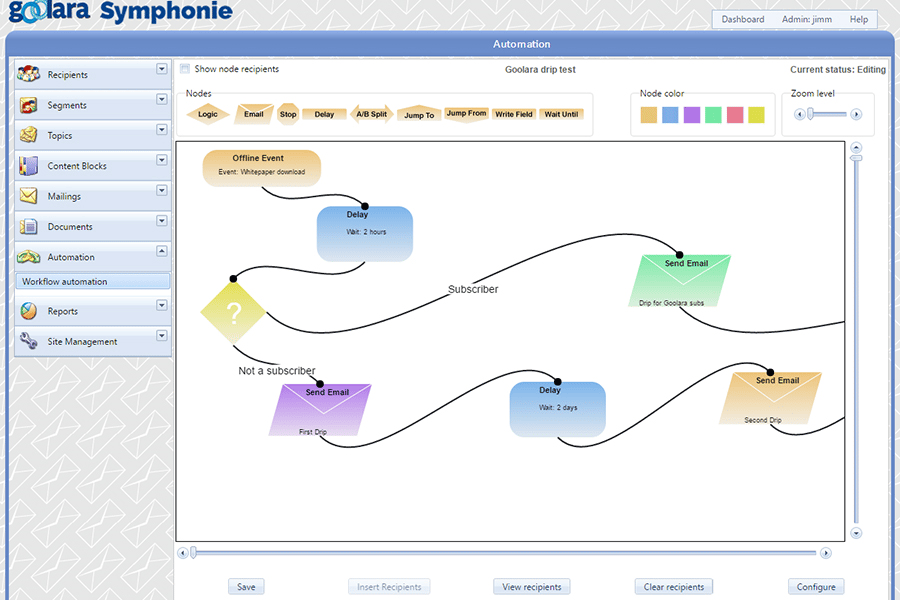The width and height of the screenshot is (900, 600).
Task: Choose the Jump To node
Action: click(x=419, y=113)
